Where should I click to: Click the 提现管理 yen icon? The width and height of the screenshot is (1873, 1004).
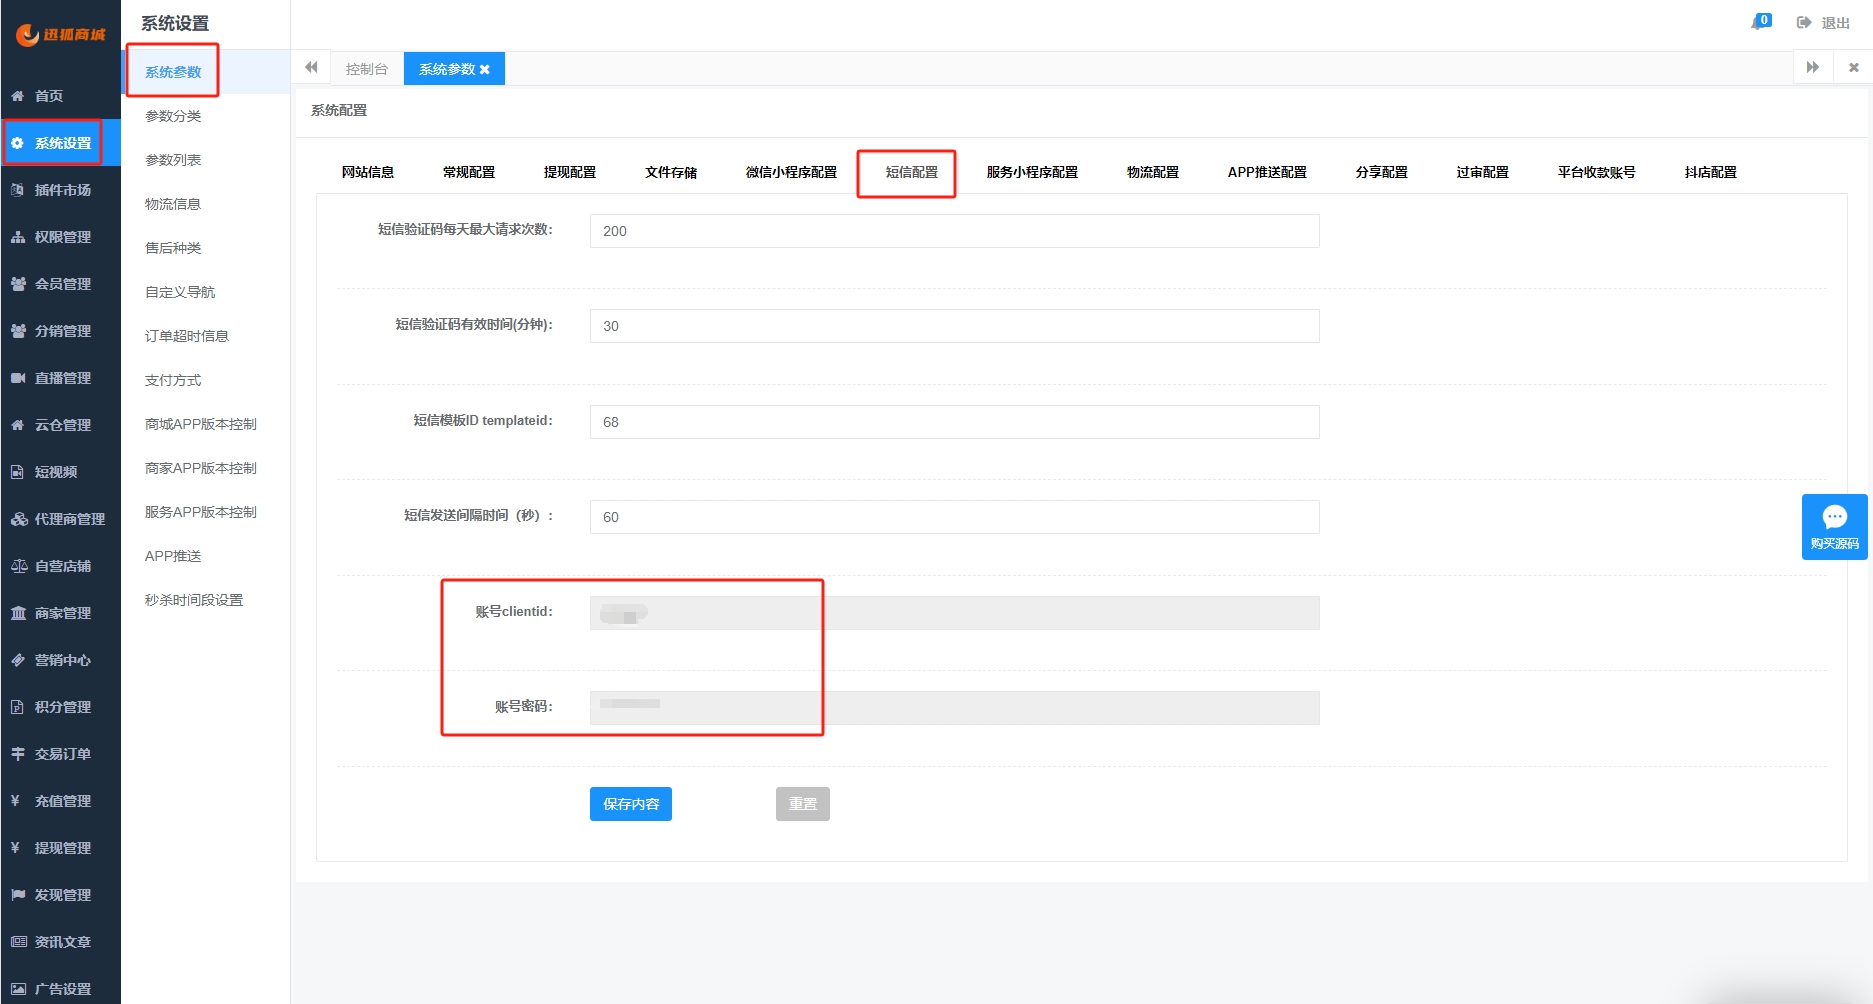(16, 848)
